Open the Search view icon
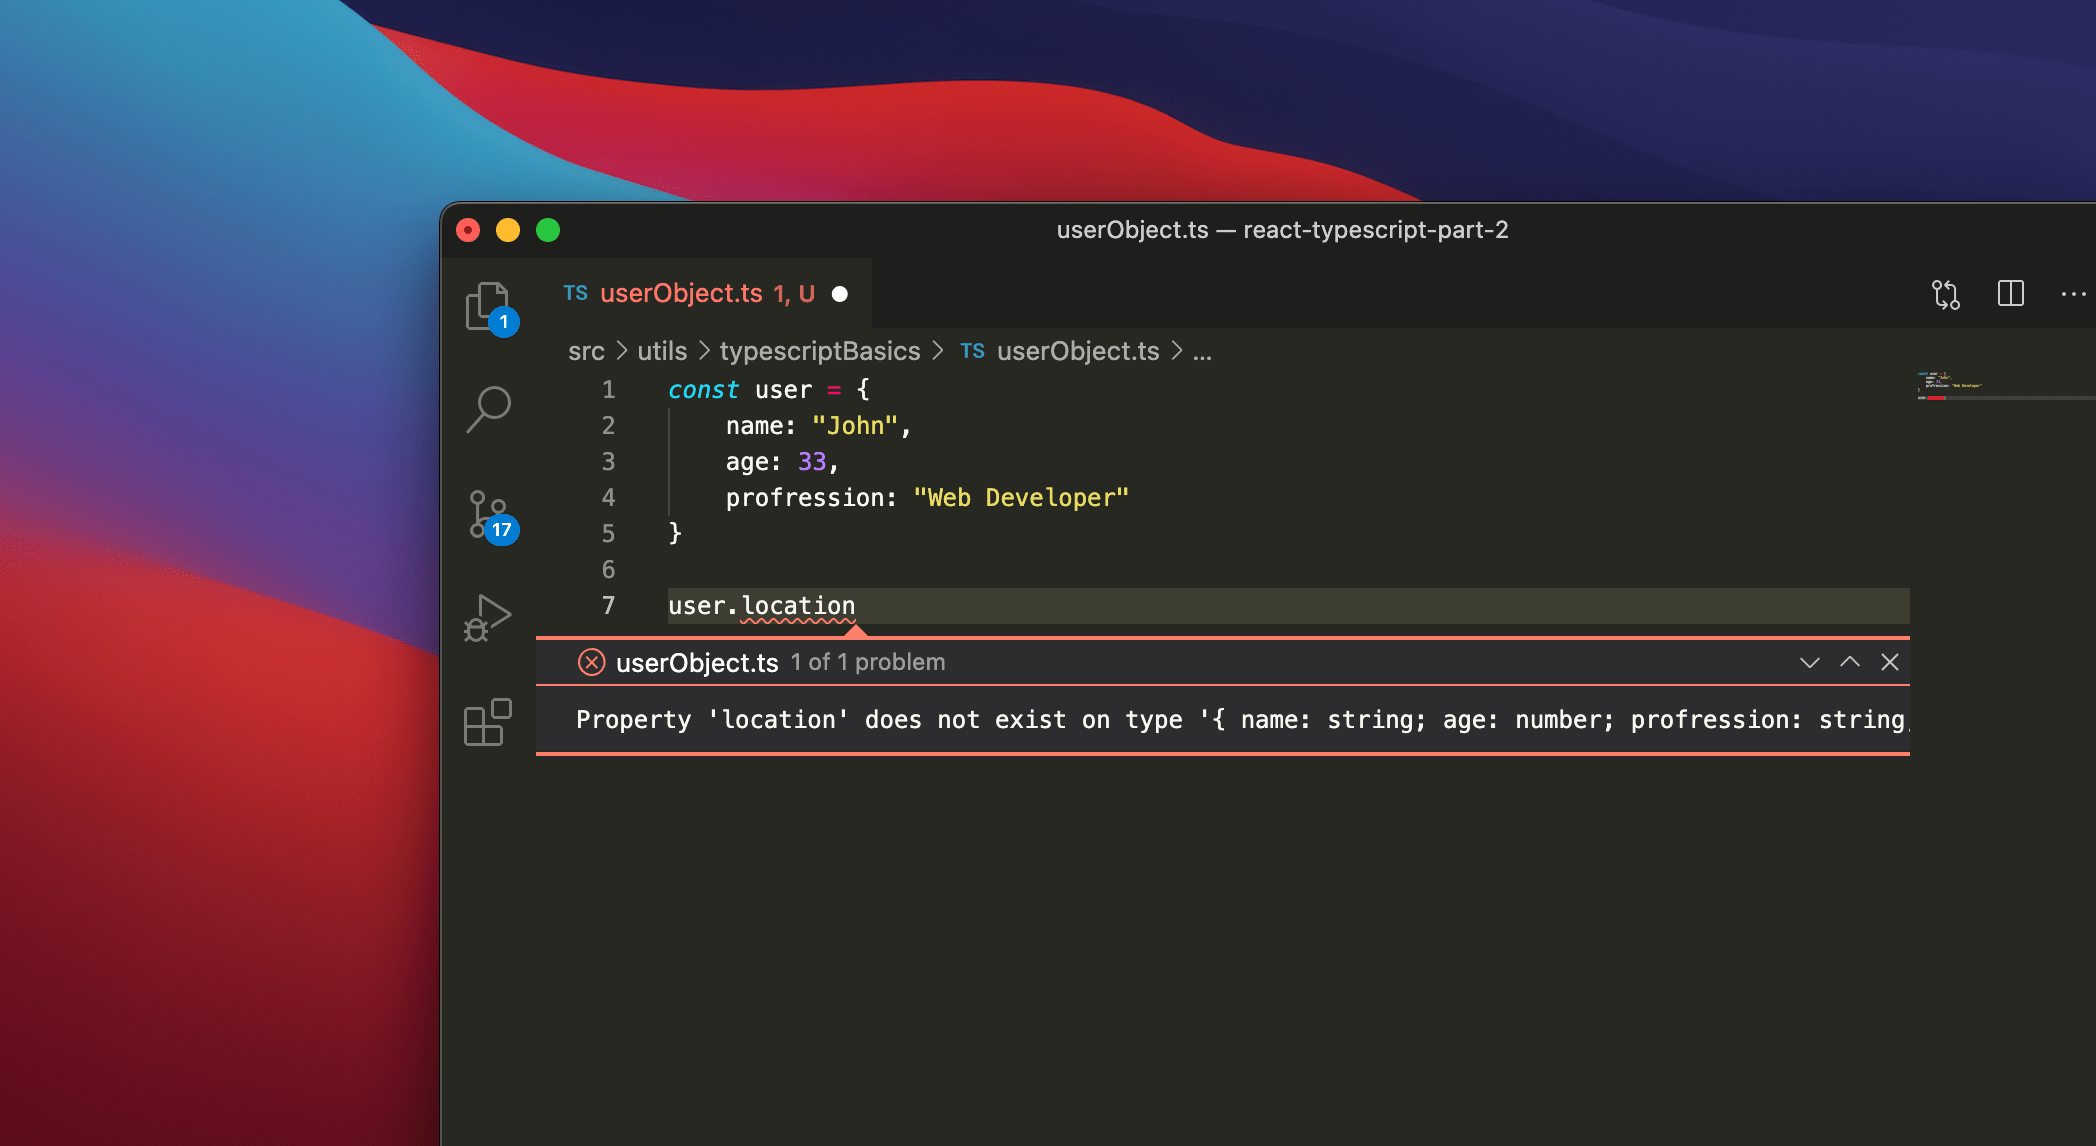The image size is (2096, 1146). click(488, 409)
